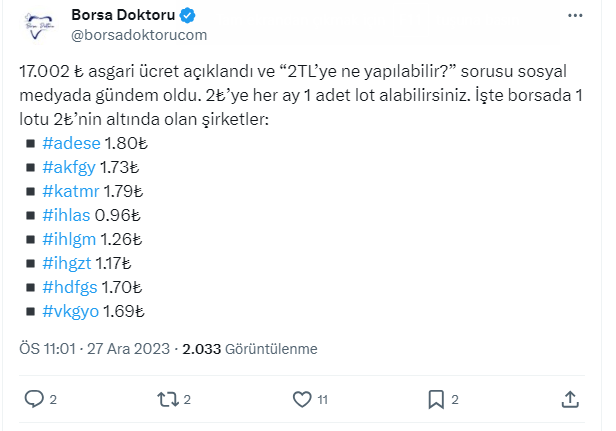Open the #hdfgs hashtag link
Image resolution: width=616 pixels, height=431 pixels.
point(71,287)
